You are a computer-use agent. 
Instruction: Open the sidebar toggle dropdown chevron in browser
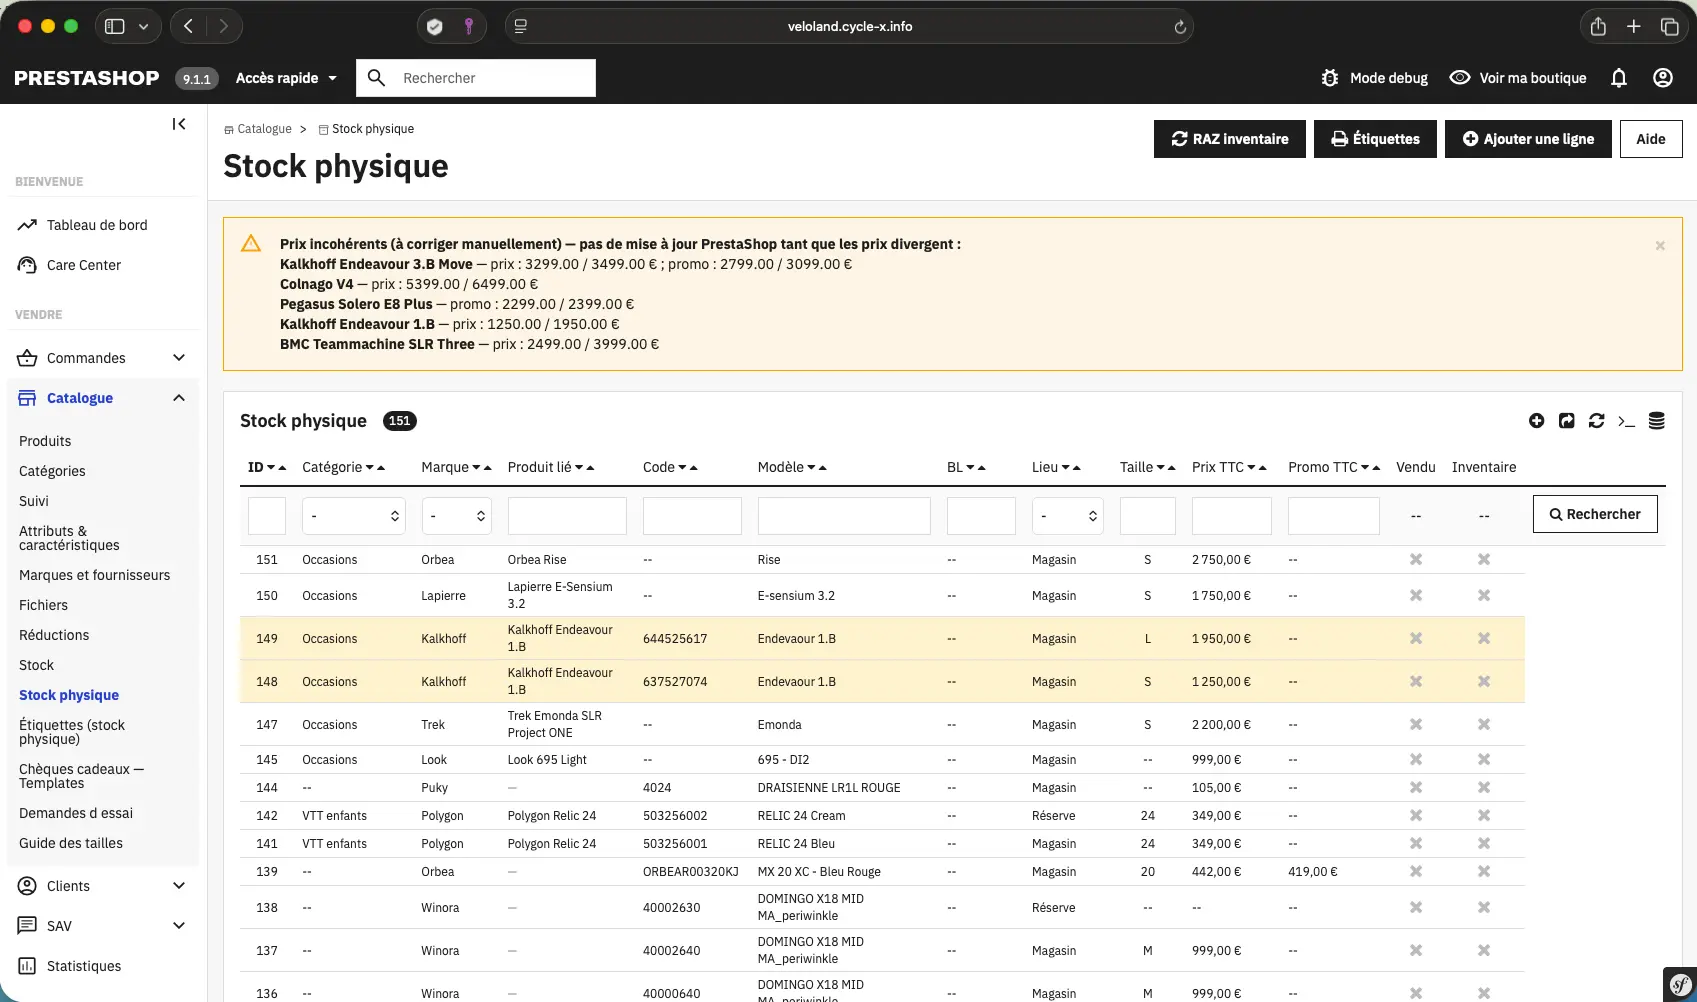click(143, 27)
